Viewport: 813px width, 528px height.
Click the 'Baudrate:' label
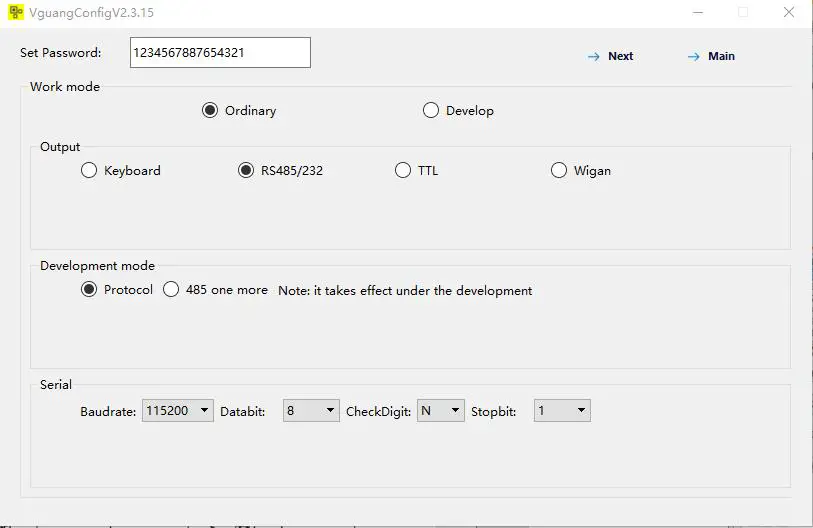coord(108,412)
